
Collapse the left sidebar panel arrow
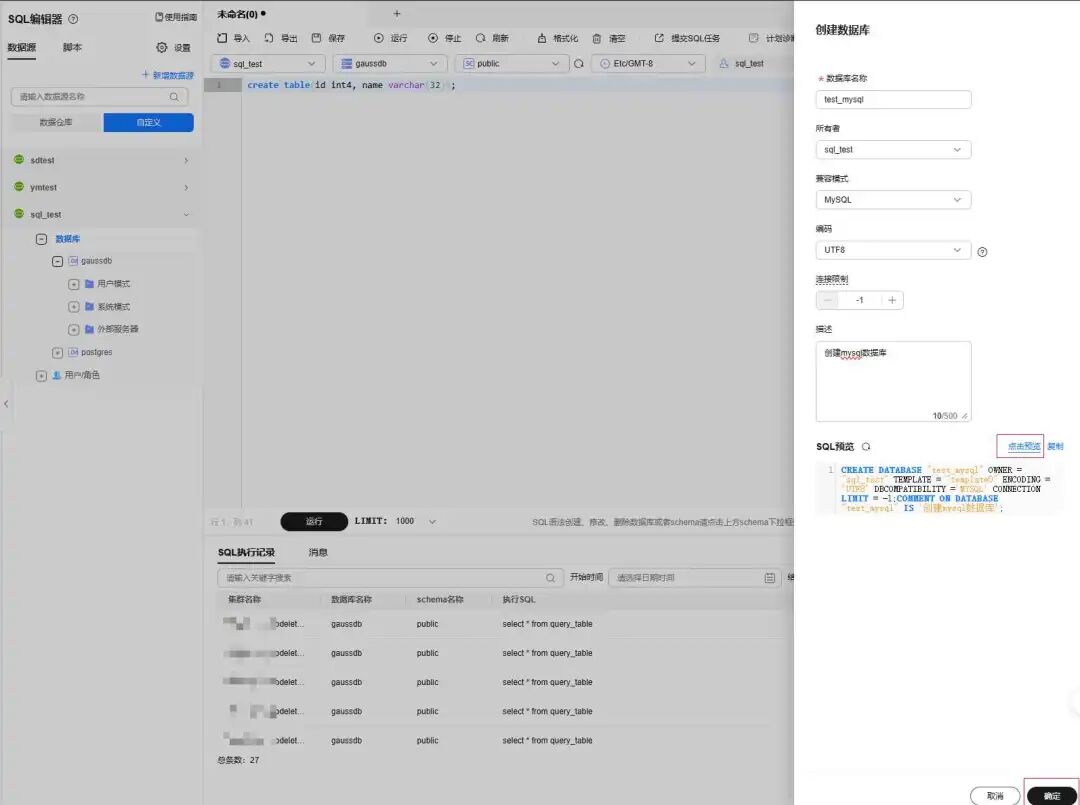tap(6, 404)
